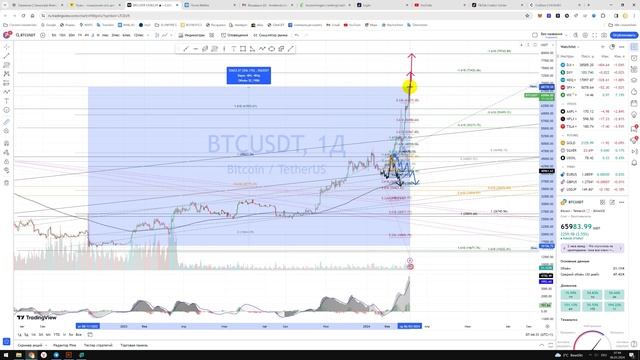Select the horizontal line from floating toolbar
This screenshot has height=360, width=640.
pos(196,49)
